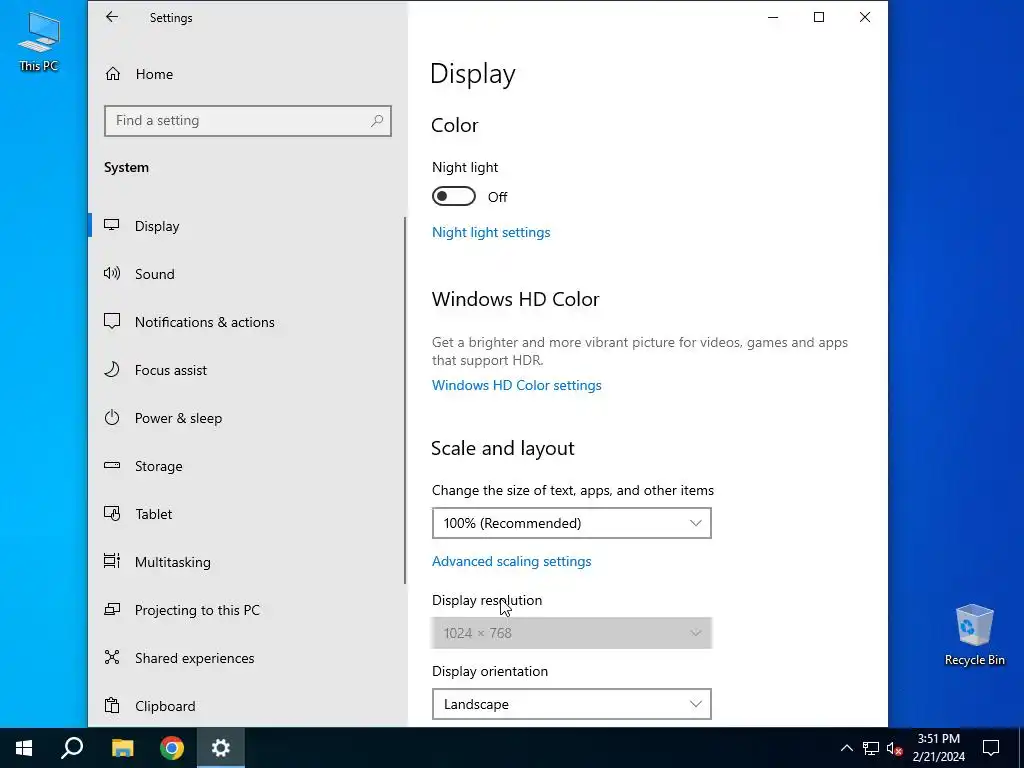
Task: Select the Recycle Bin desktop icon
Action: tap(974, 634)
